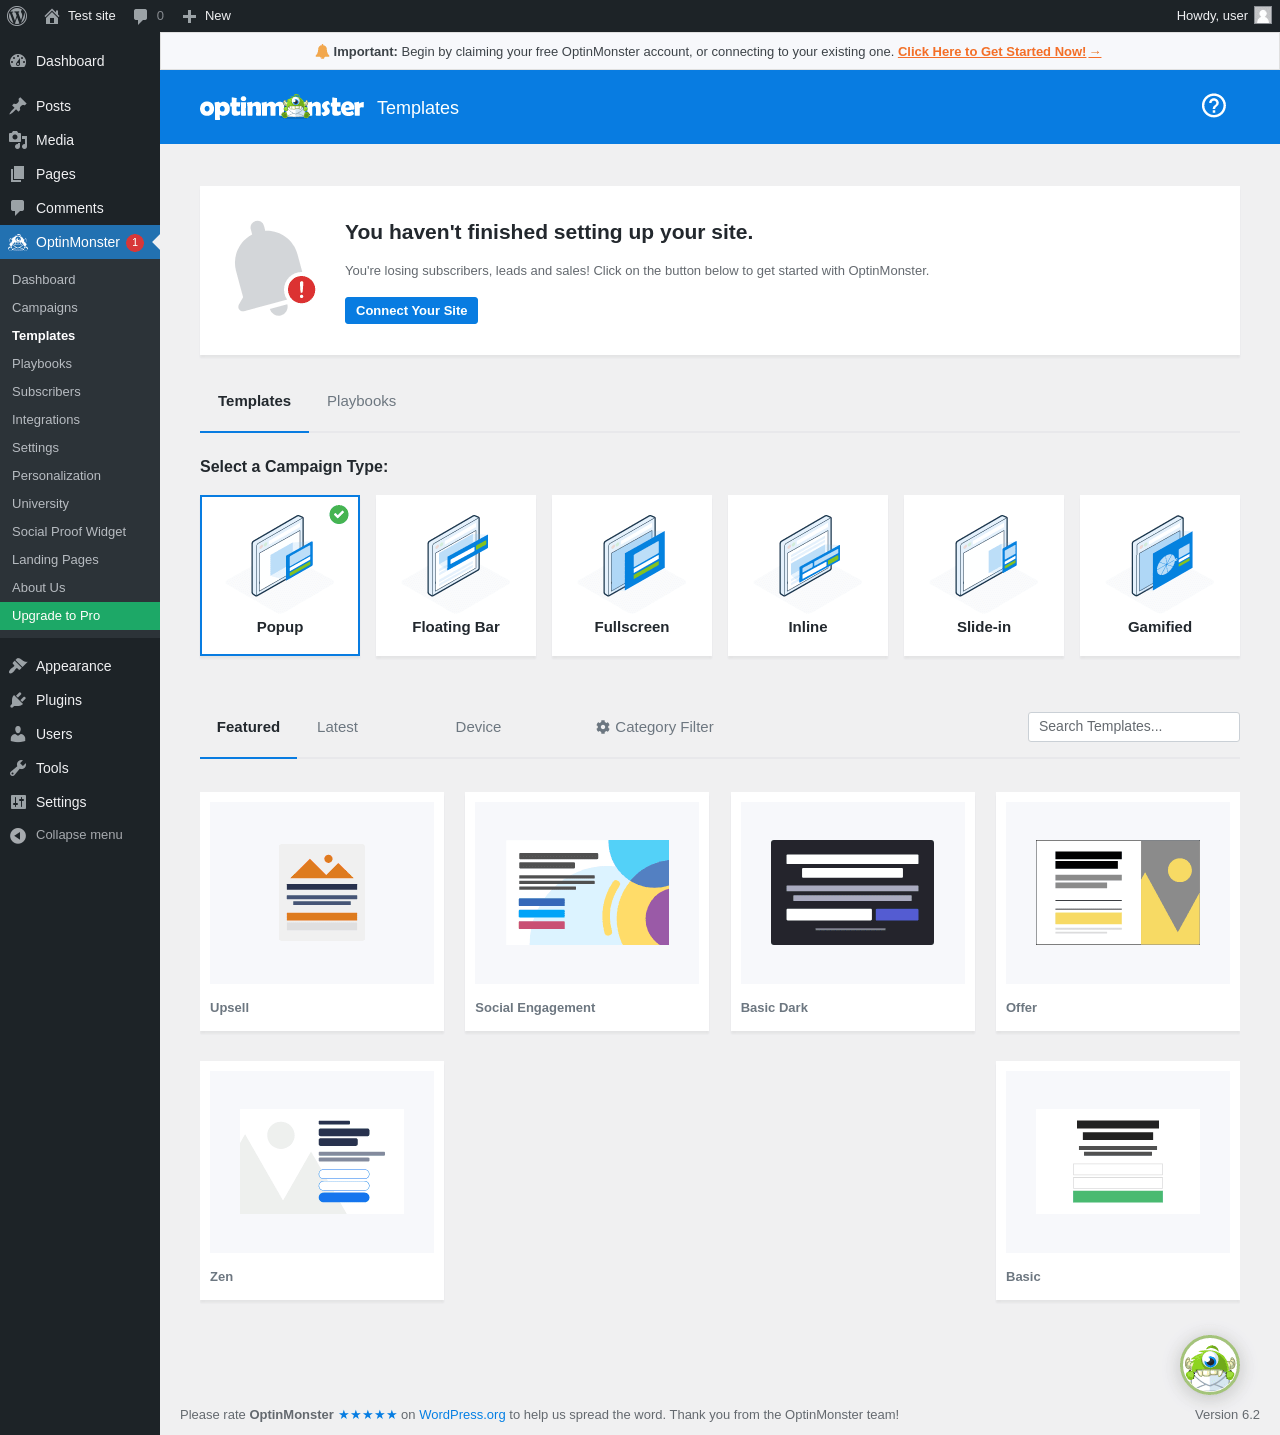Click the Collapse menu arrow icon

18,836
